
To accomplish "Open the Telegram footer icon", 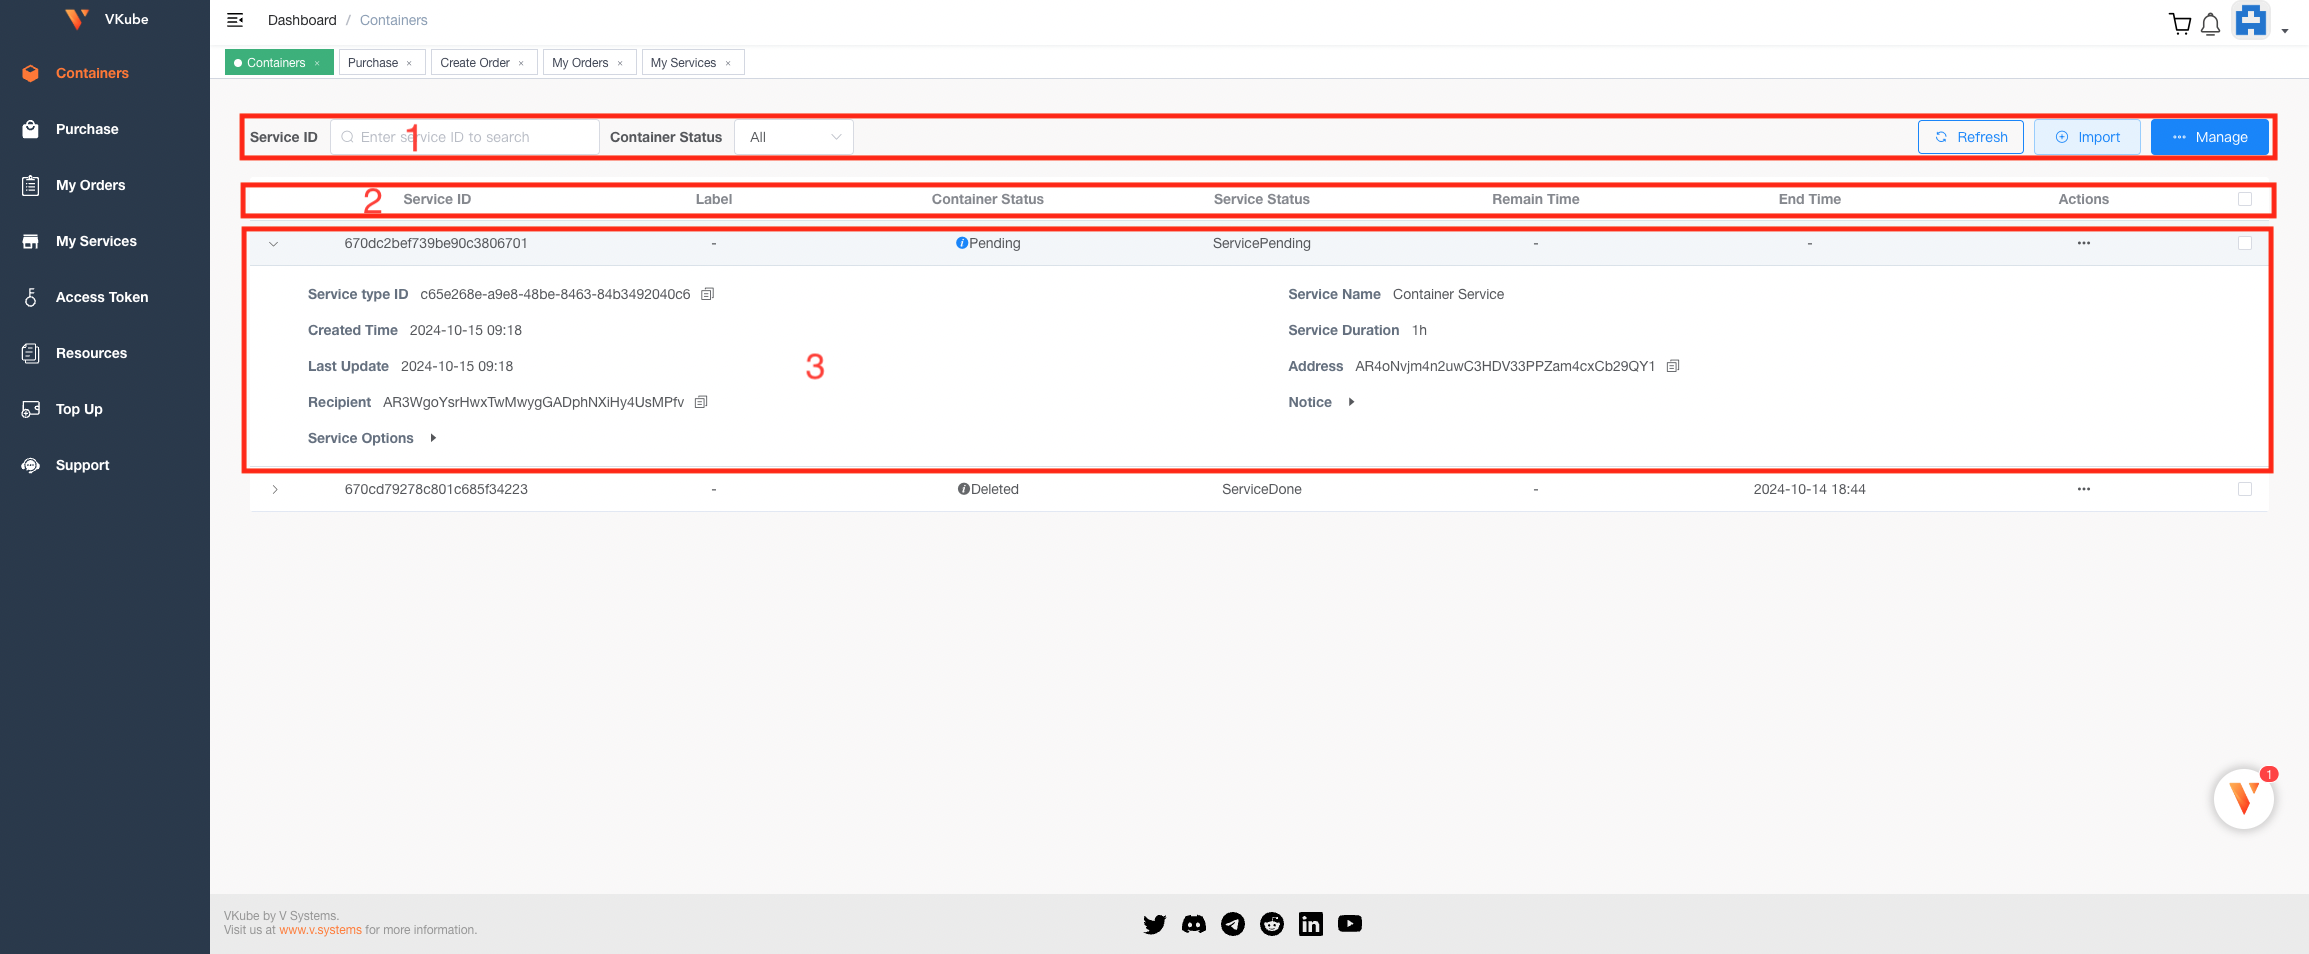I will pos(1233,924).
